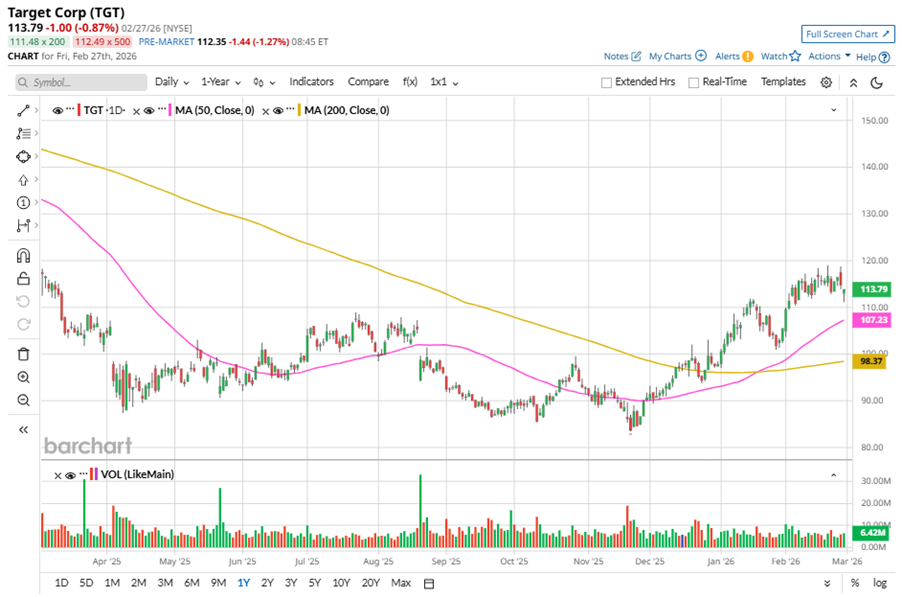
Task: Select the arrow annotation tool
Action: pyautogui.click(x=23, y=180)
